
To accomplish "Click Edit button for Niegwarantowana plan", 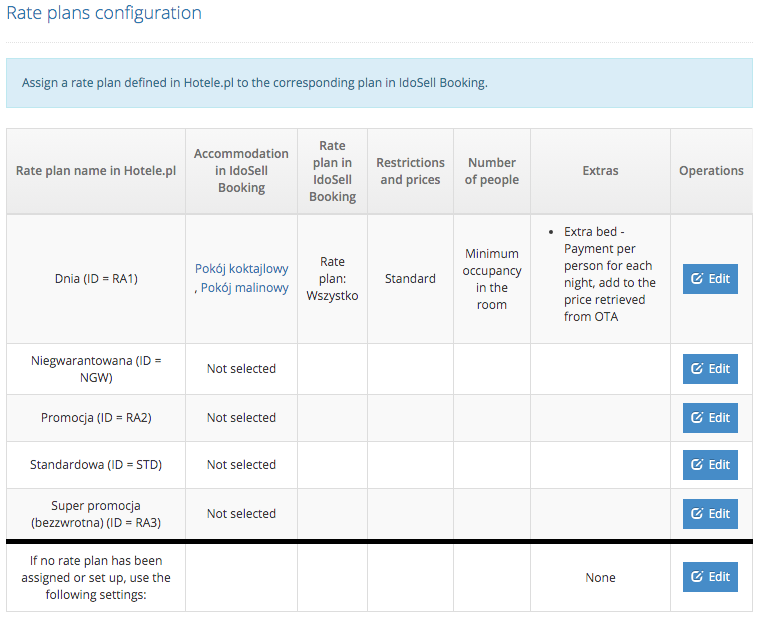I will [710, 369].
